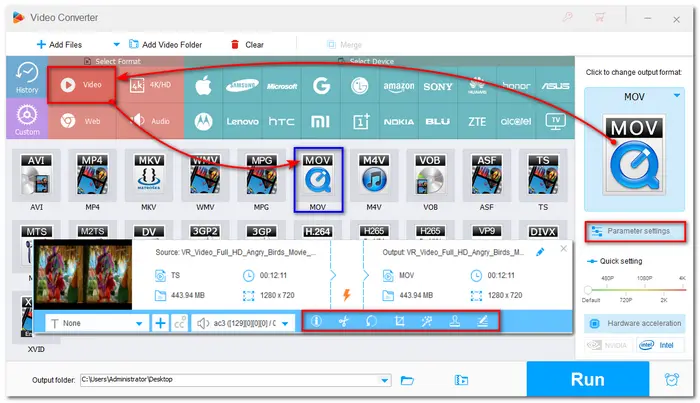Select the 4K/HD format category
This screenshot has height=403, width=700.
tap(150, 85)
